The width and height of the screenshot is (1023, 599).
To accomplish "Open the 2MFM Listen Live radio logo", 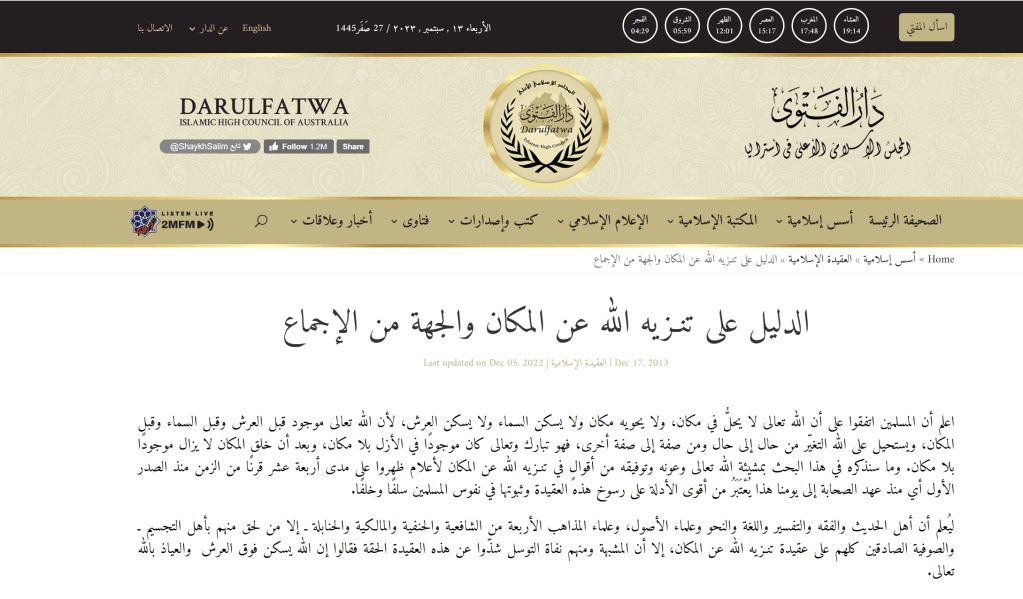I will [173, 221].
